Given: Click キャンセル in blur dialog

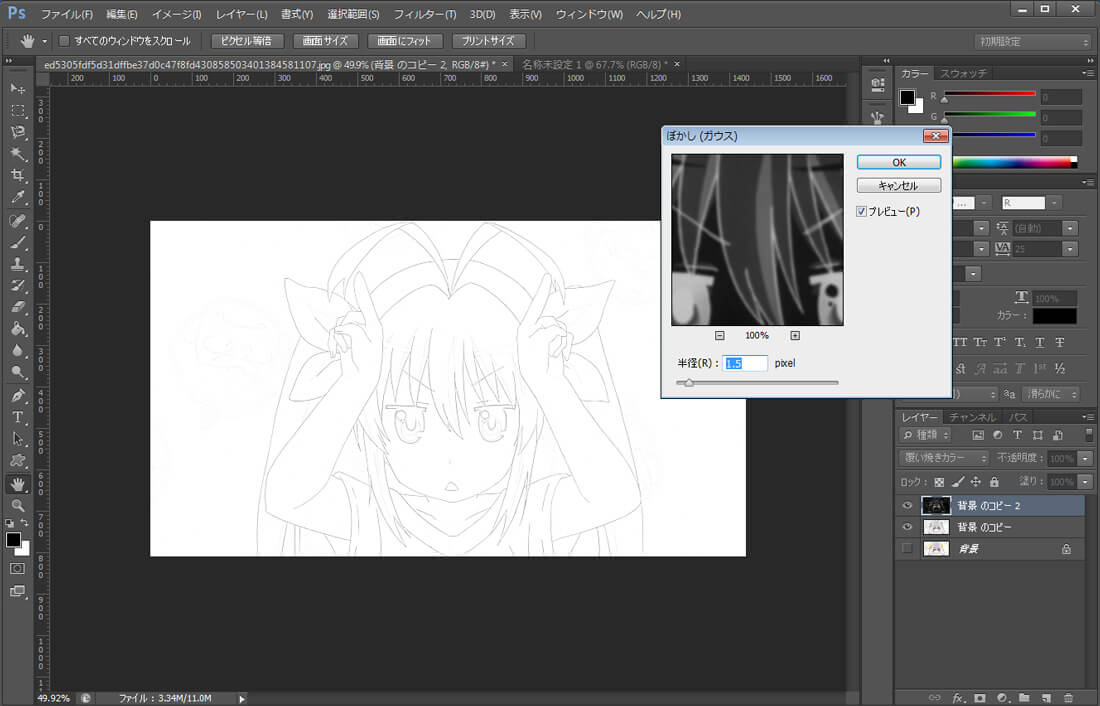Looking at the screenshot, I should tap(899, 186).
